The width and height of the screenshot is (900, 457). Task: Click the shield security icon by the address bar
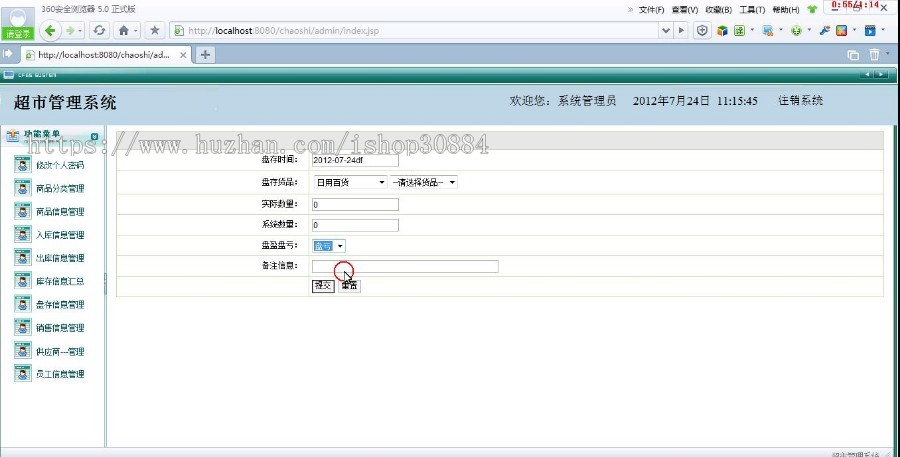pos(702,30)
